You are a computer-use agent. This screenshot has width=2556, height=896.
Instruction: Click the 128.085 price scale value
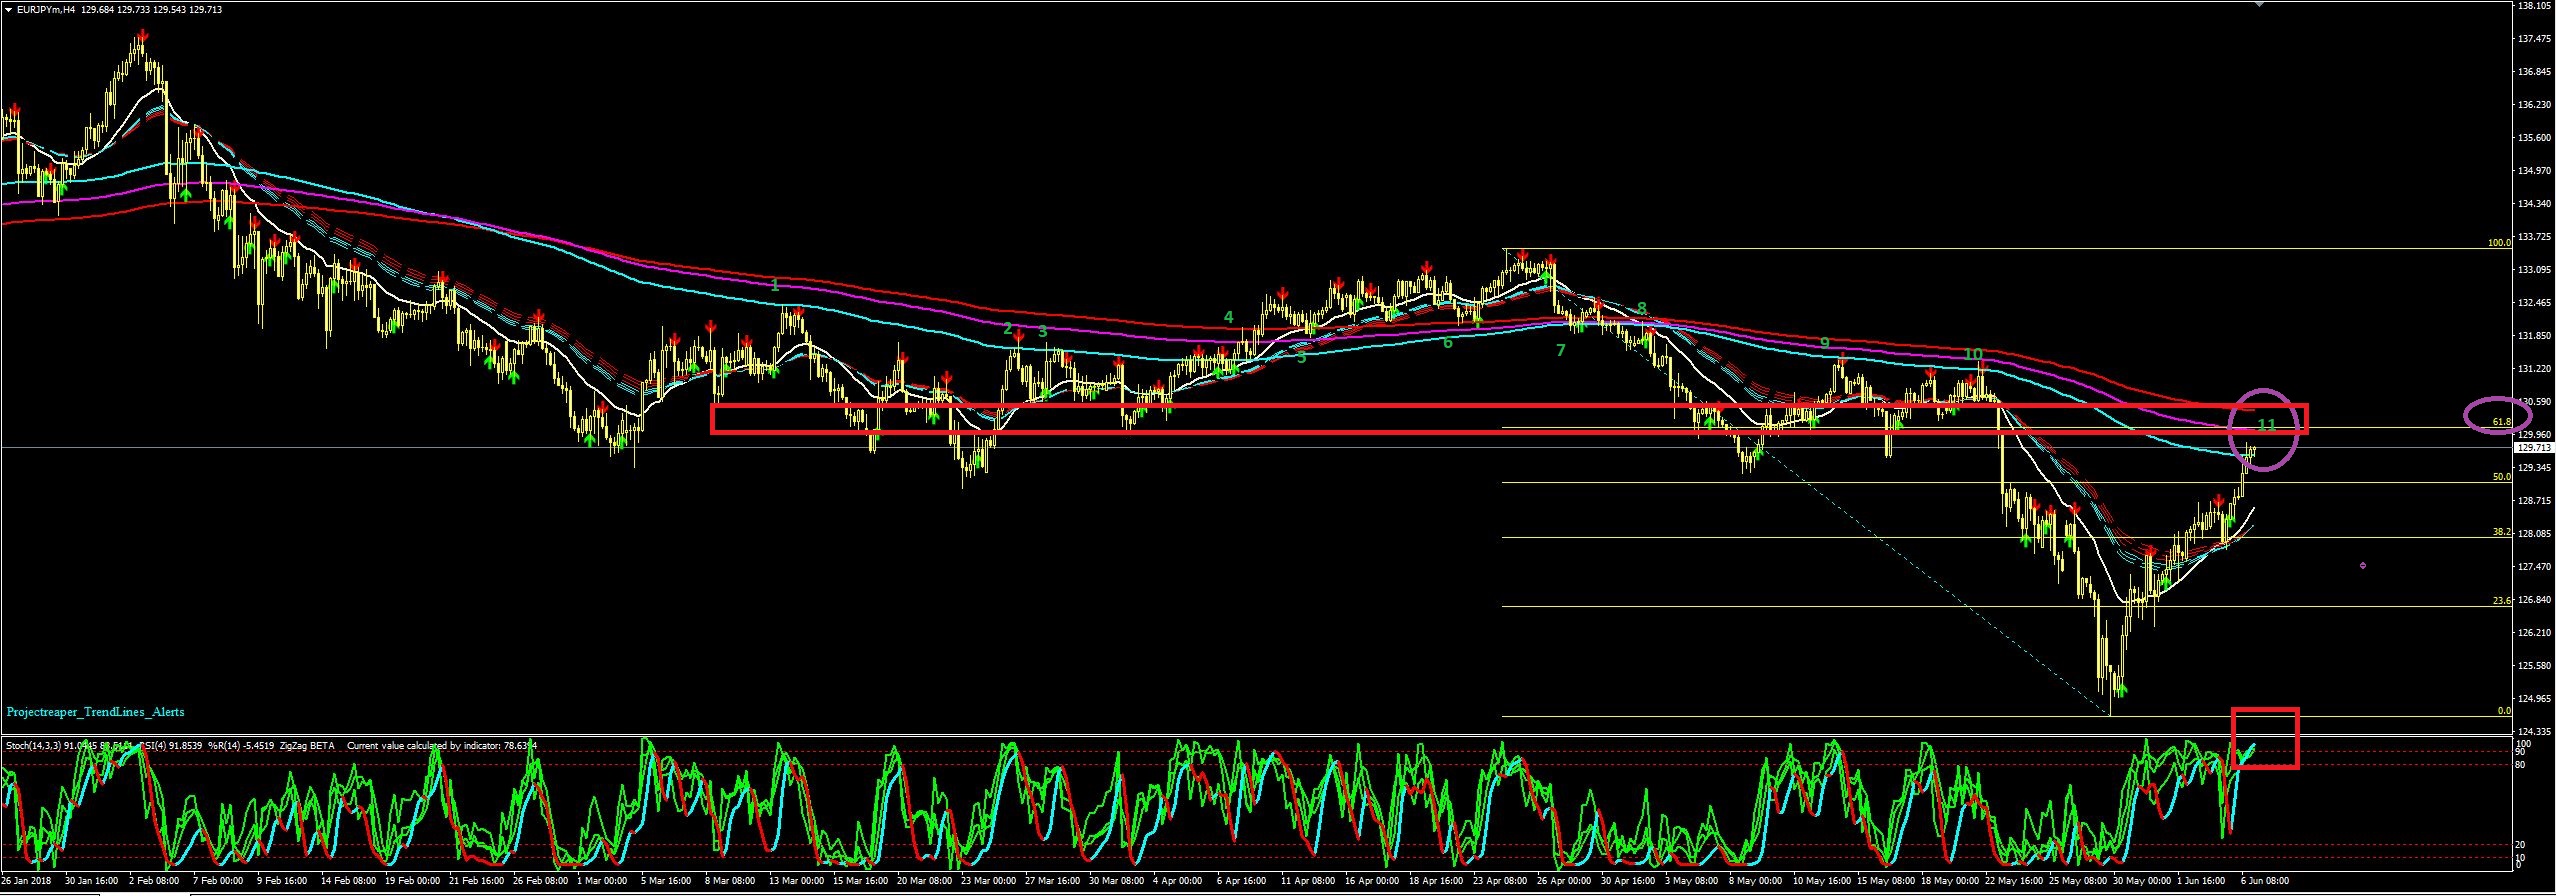tap(2535, 533)
